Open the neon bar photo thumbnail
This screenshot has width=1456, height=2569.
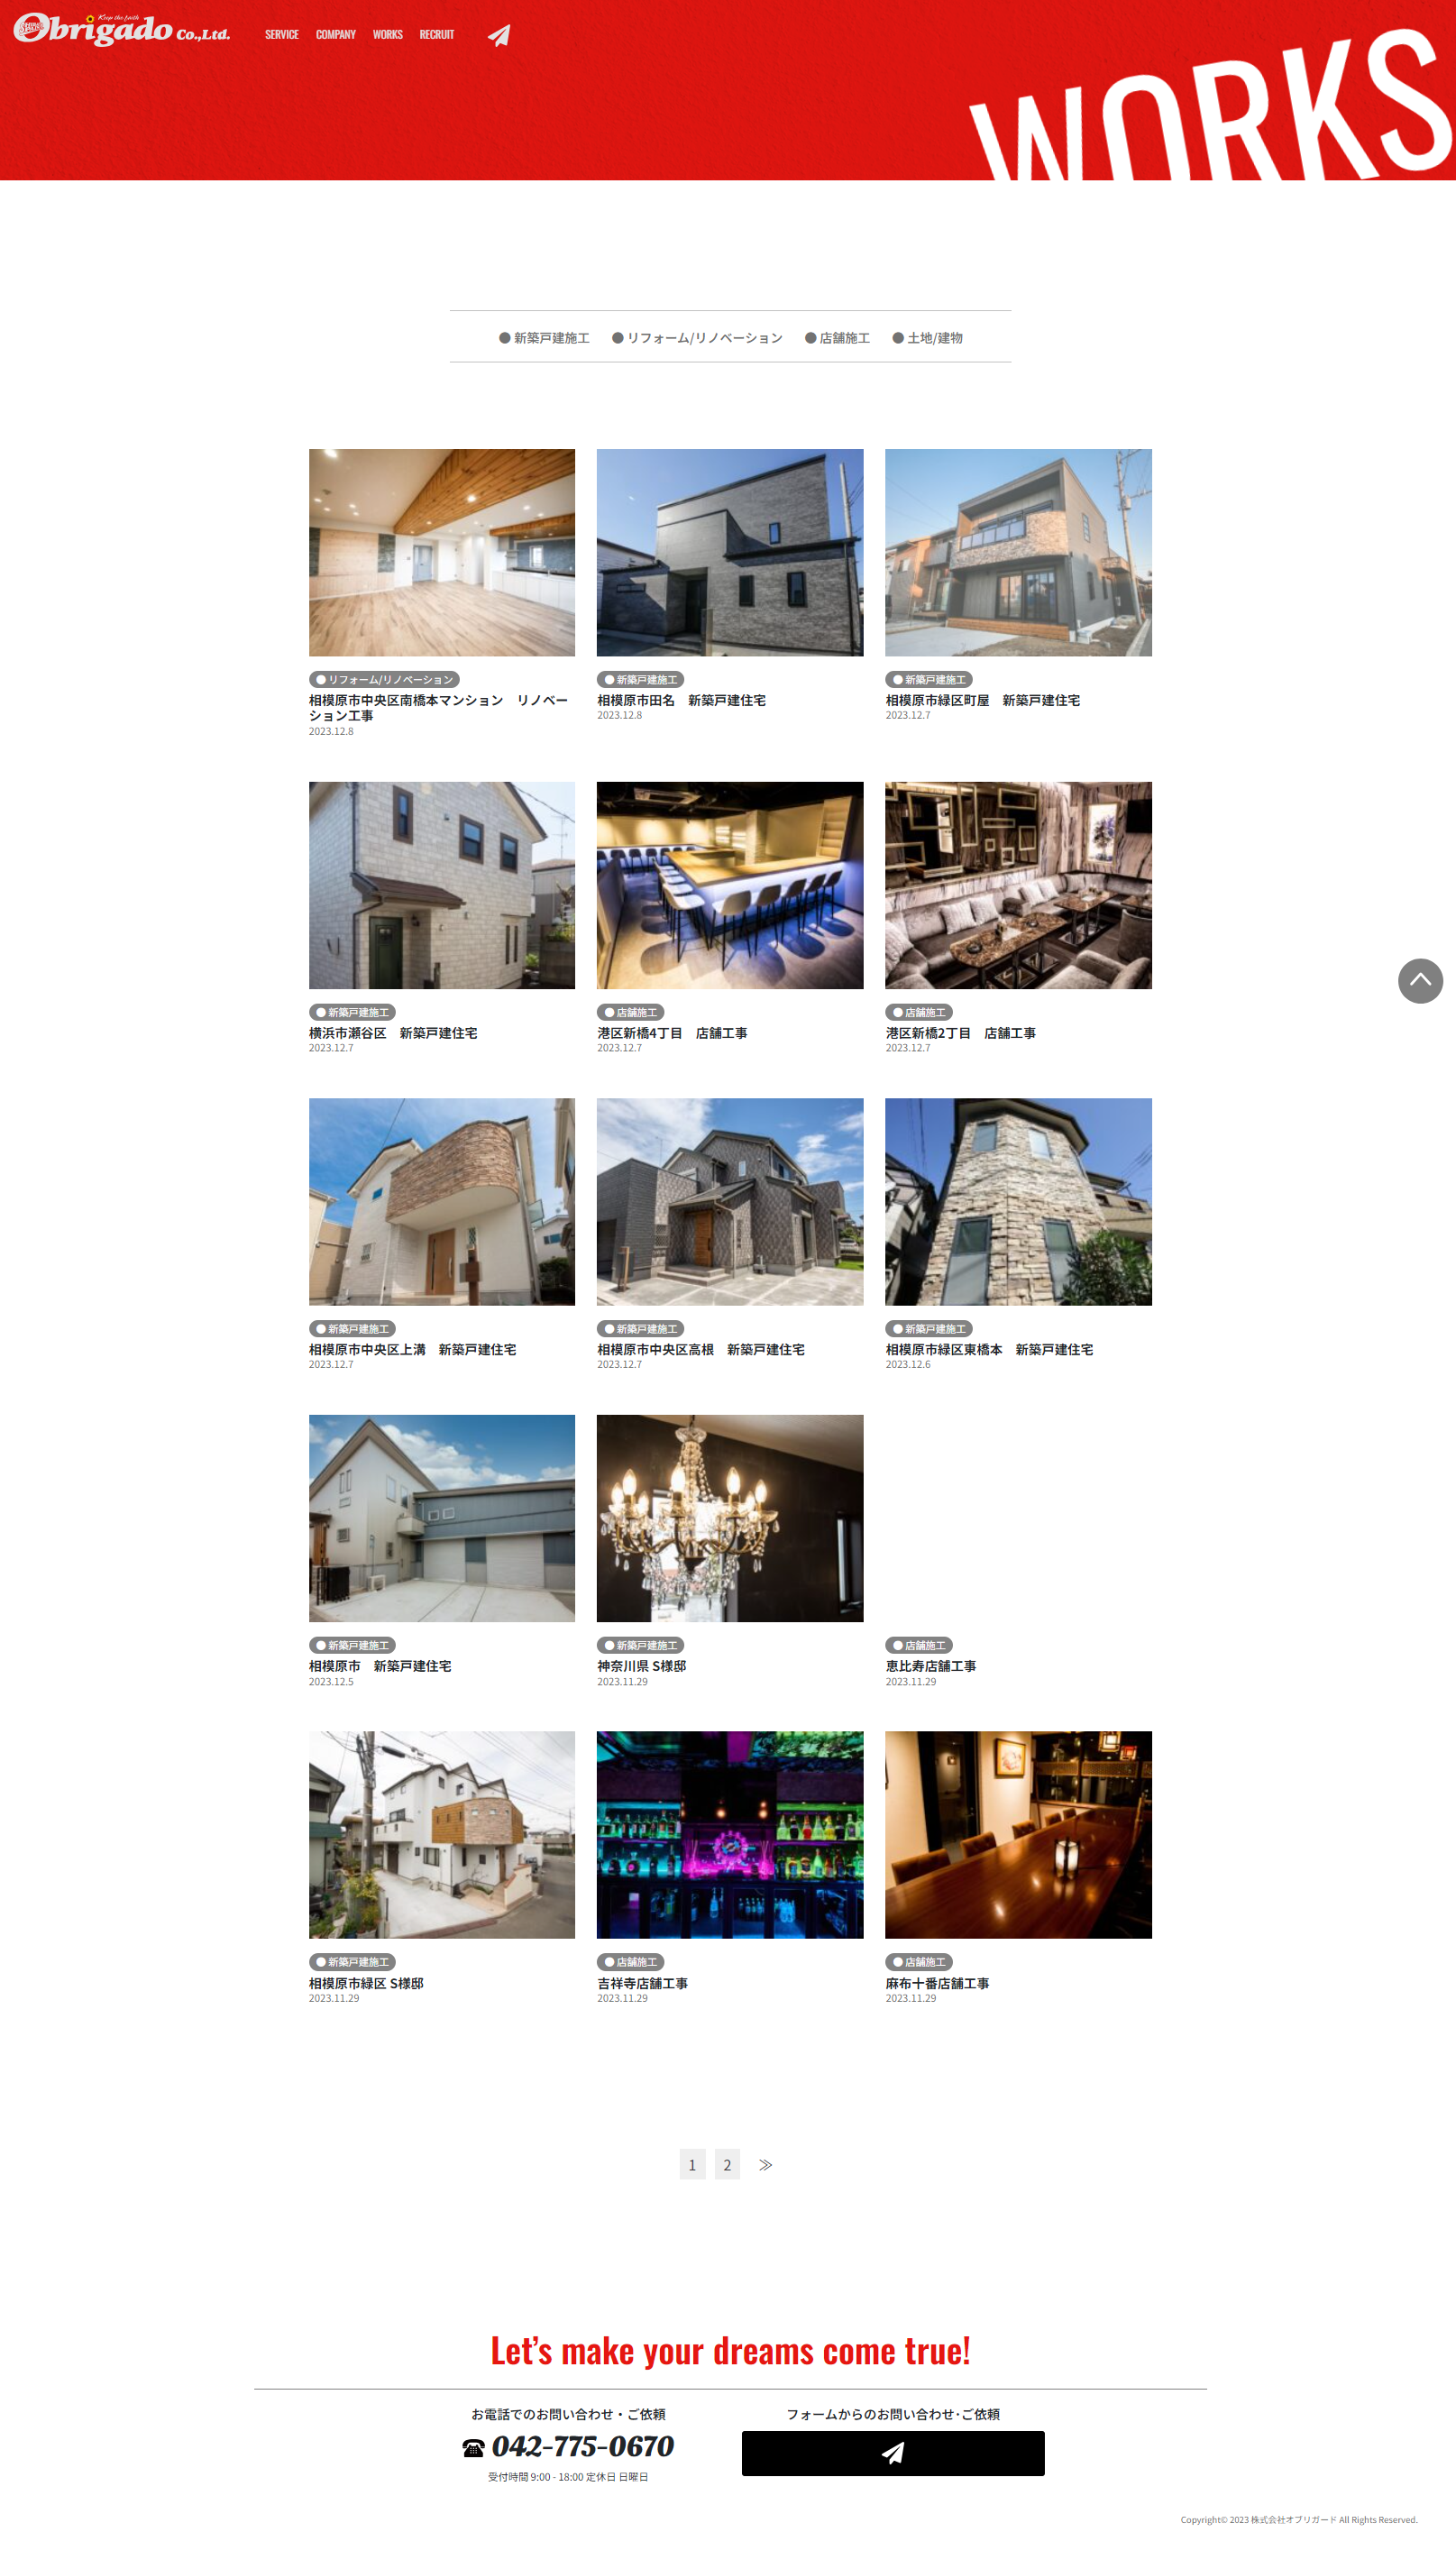pyautogui.click(x=729, y=1835)
